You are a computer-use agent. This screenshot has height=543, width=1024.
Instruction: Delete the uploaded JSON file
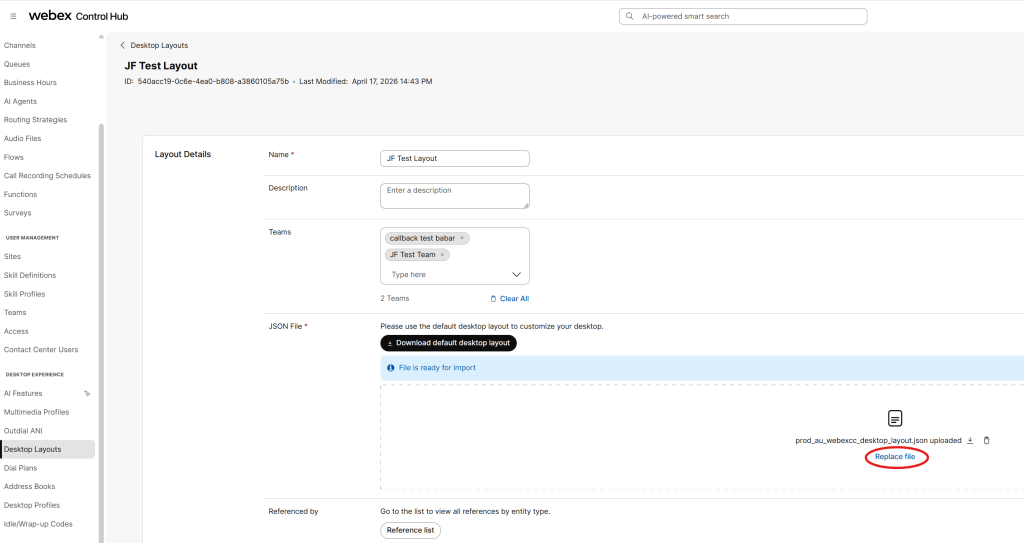click(x=986, y=440)
